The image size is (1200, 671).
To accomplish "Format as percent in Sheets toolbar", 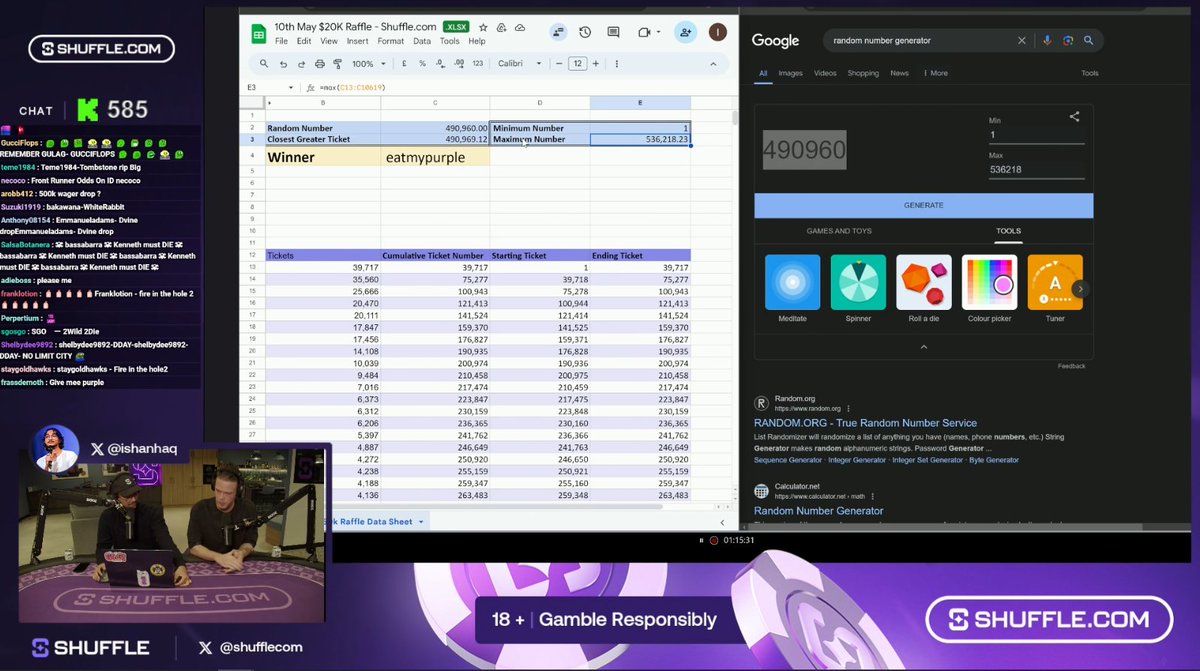I will coord(423,64).
